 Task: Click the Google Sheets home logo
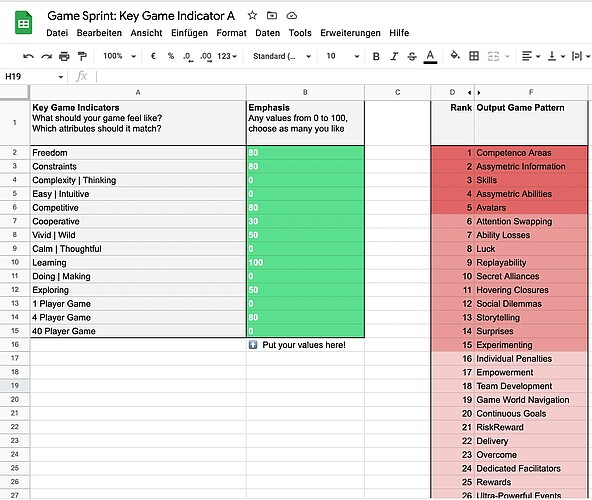tap(23, 23)
